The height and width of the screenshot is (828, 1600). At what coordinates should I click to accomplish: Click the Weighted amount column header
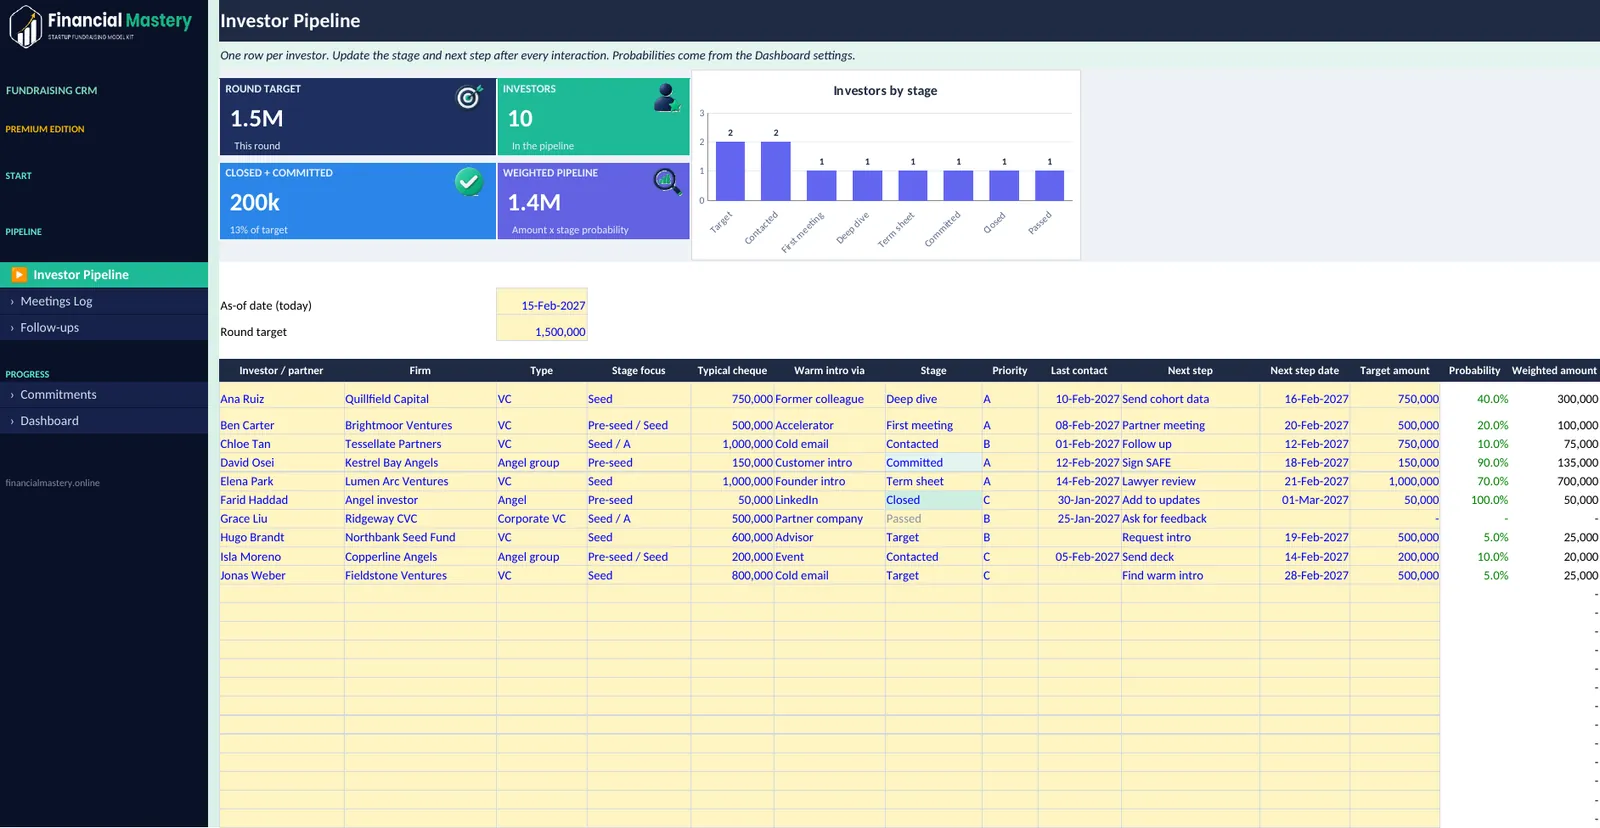(x=1554, y=371)
